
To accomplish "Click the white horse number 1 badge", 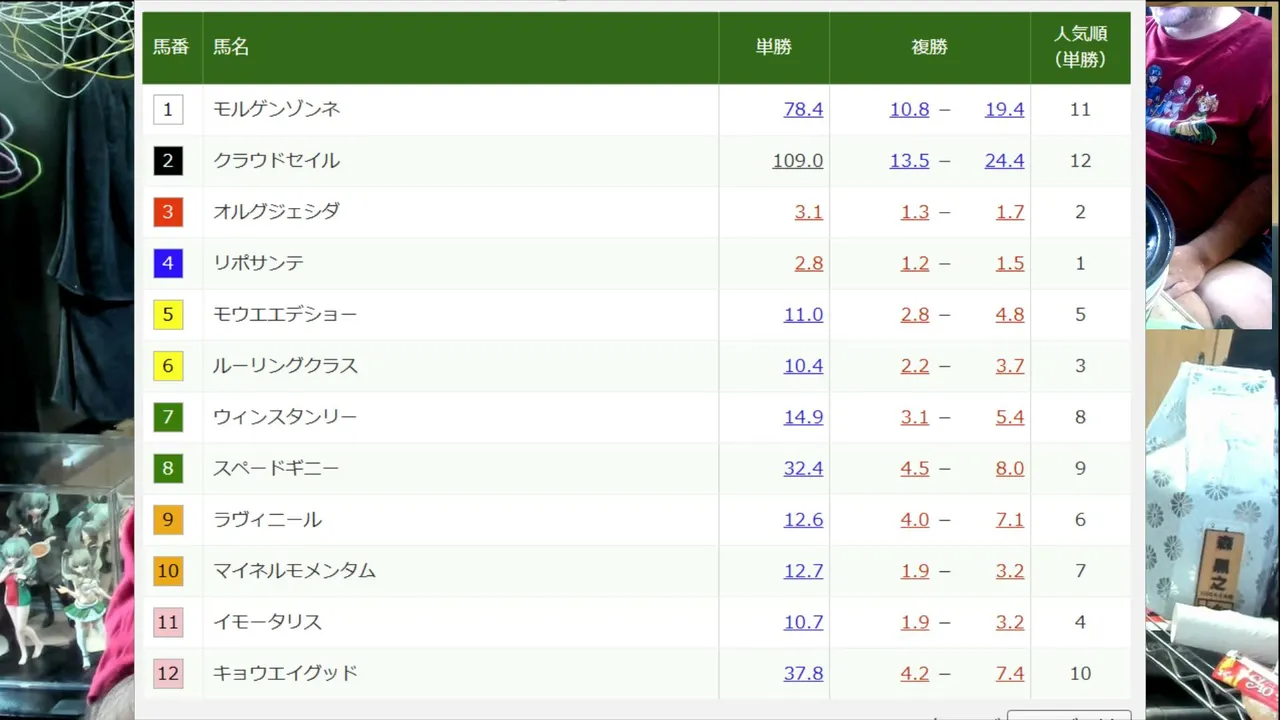I will point(168,109).
